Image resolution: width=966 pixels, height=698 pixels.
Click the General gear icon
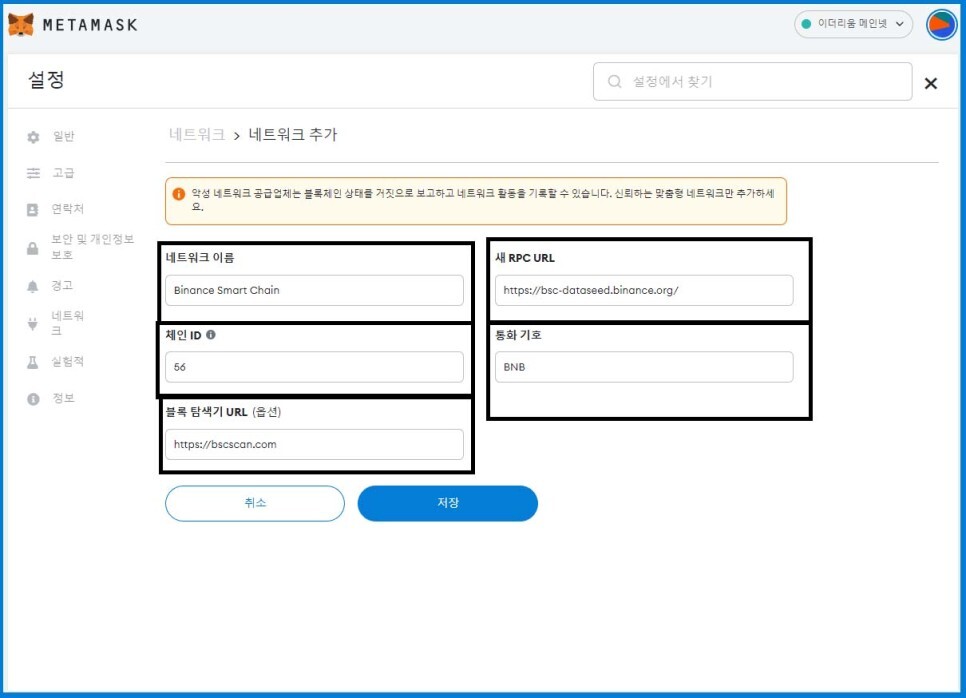pyautogui.click(x=33, y=137)
